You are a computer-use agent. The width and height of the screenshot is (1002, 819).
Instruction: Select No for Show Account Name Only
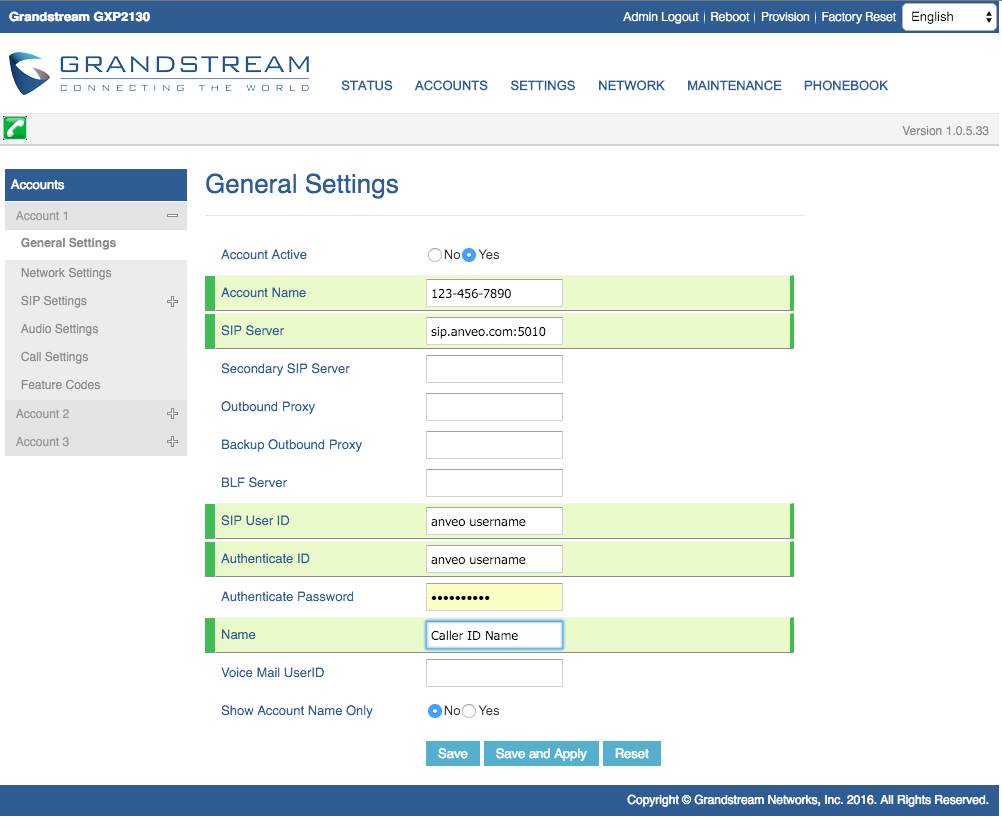435,711
